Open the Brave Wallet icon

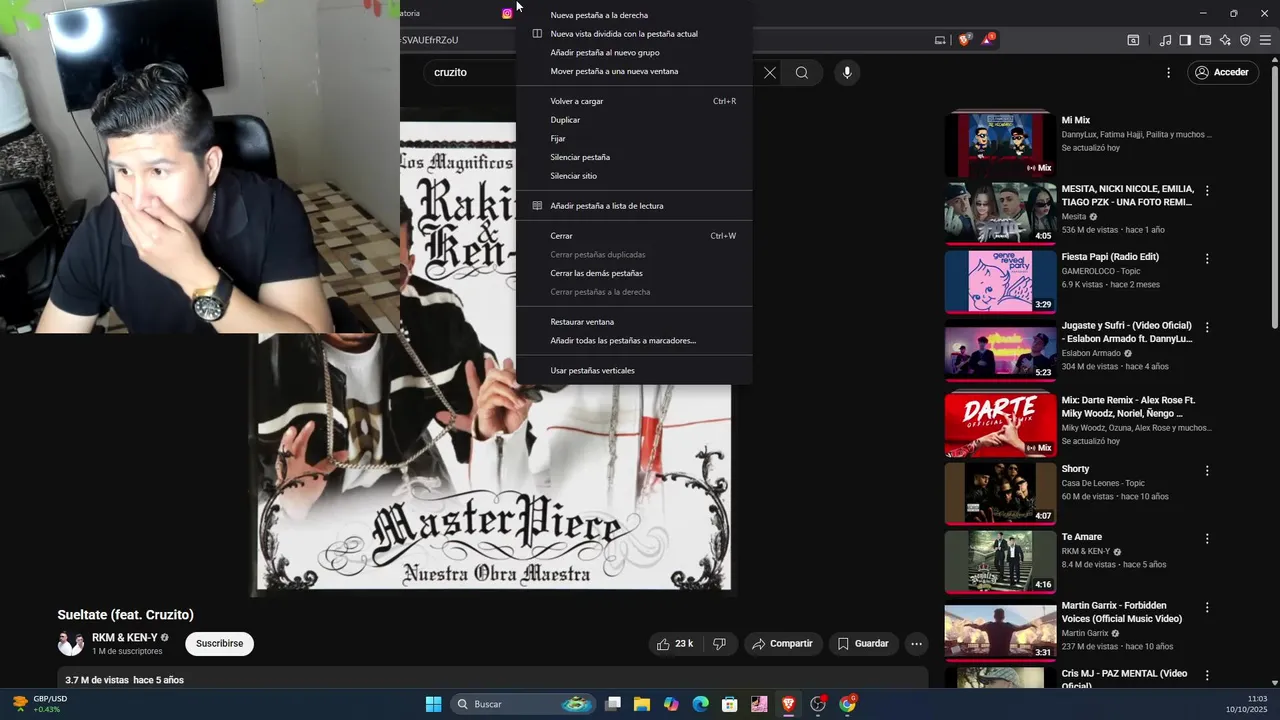point(1205,40)
